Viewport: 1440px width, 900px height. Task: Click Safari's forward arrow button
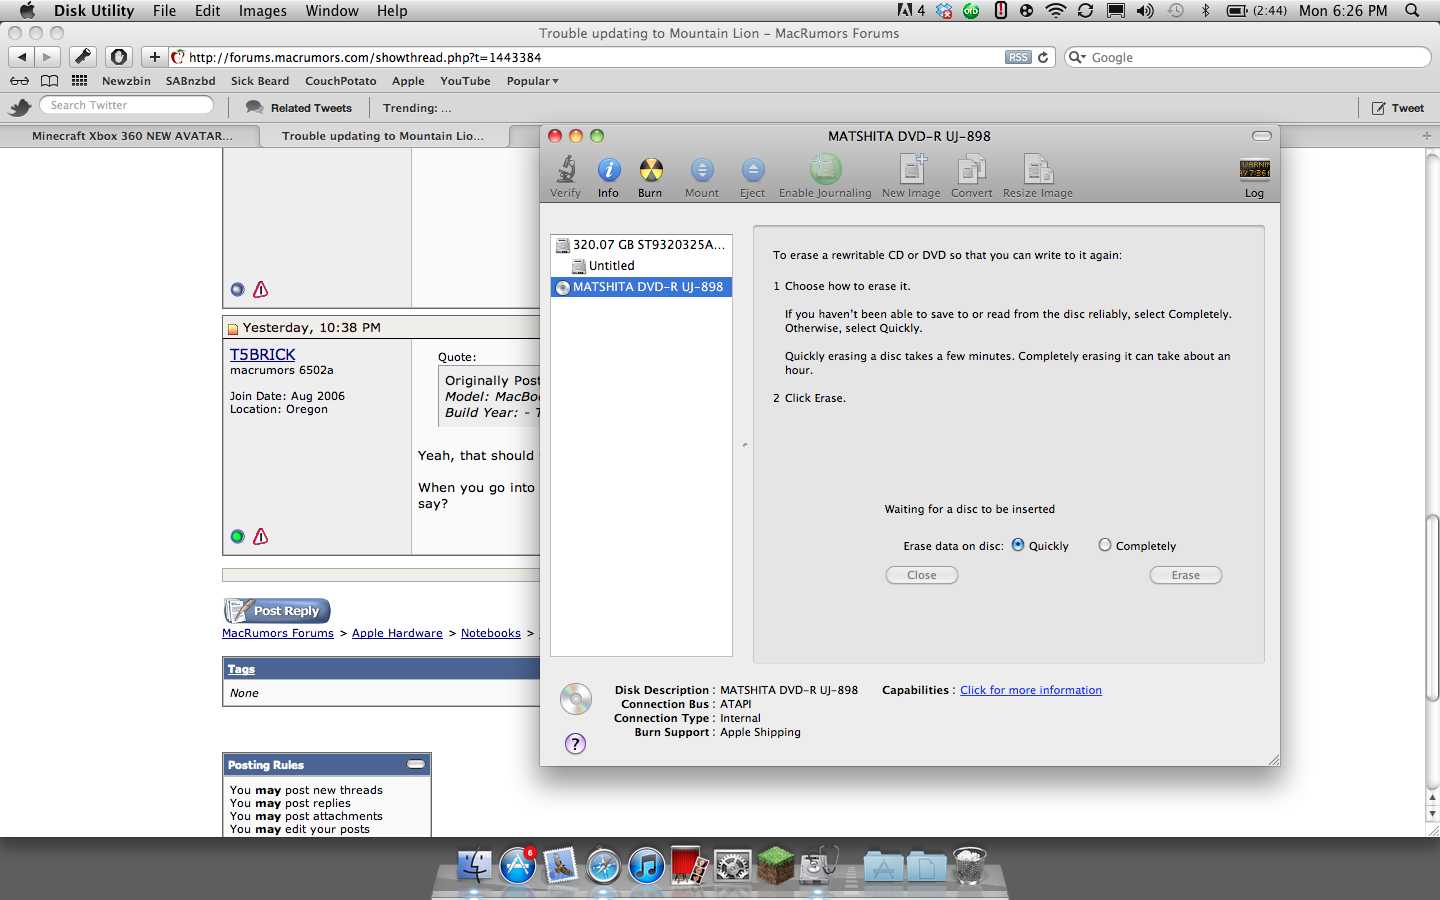tap(47, 57)
